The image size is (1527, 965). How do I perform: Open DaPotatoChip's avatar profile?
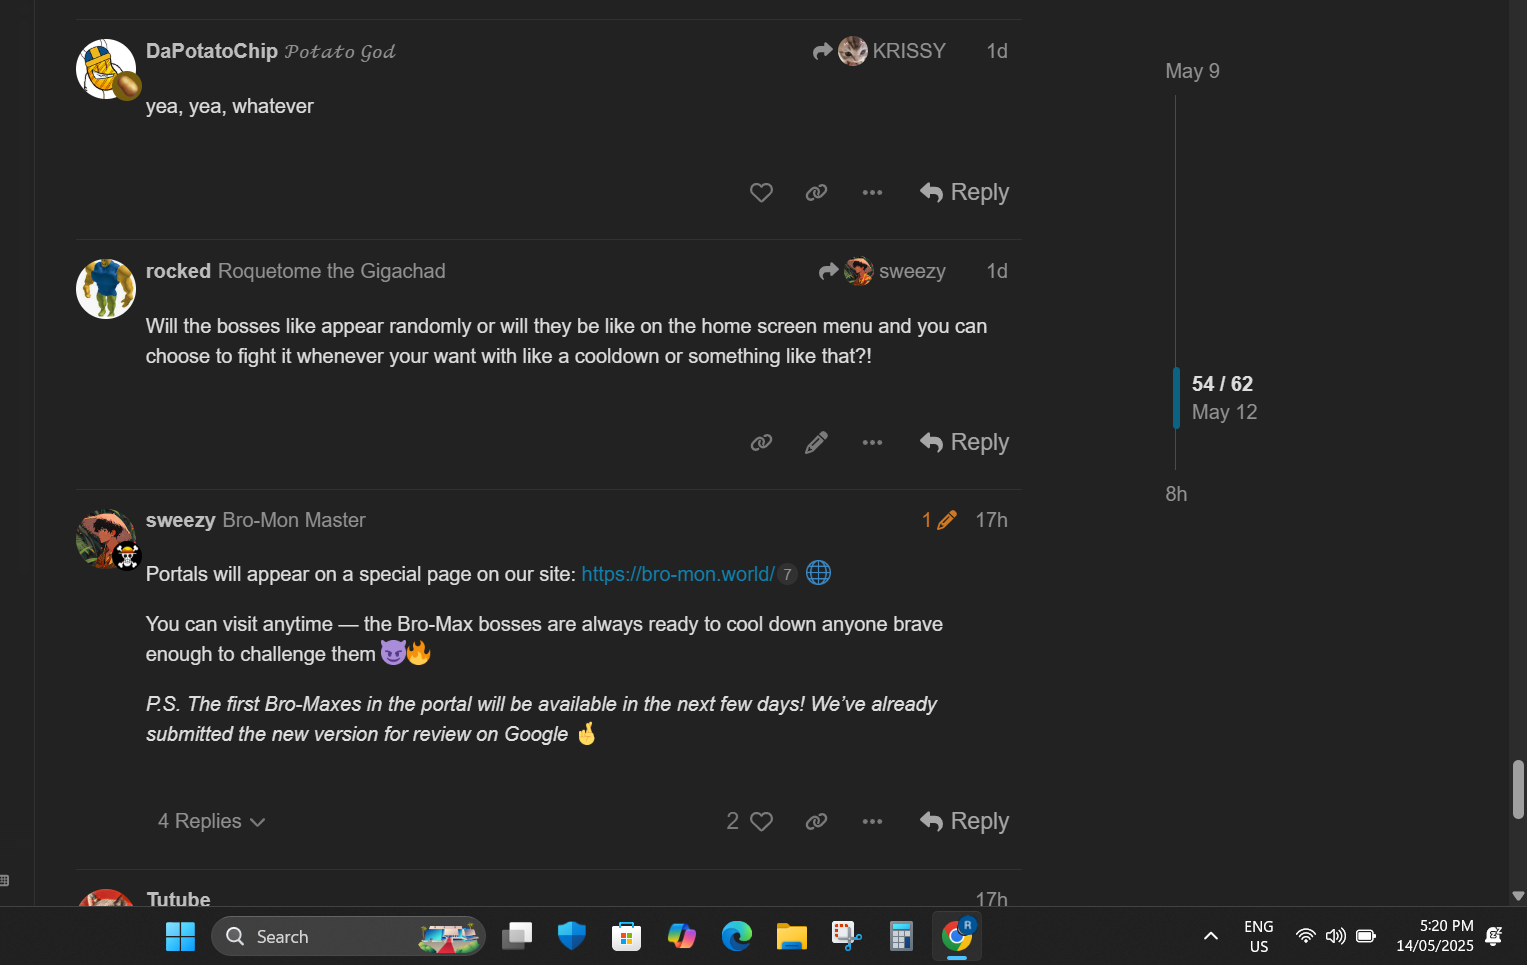point(106,69)
